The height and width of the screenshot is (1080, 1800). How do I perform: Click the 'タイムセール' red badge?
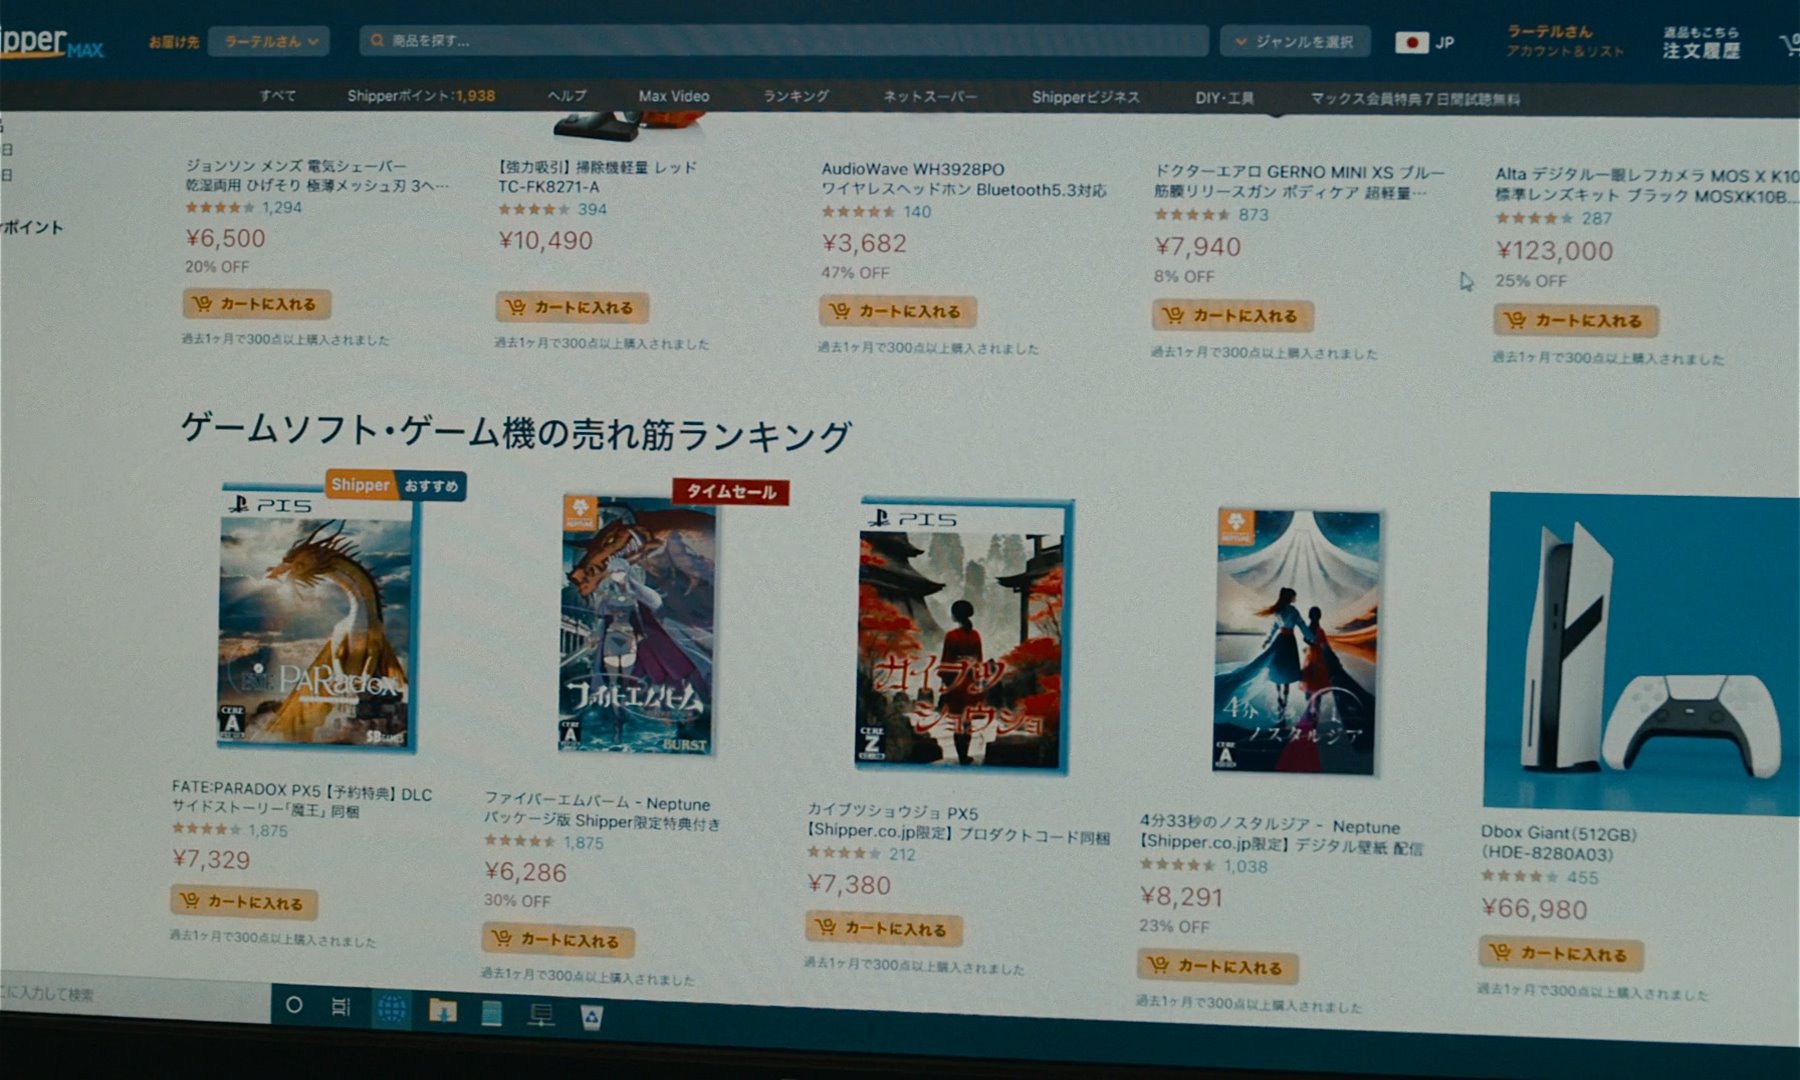pyautogui.click(x=731, y=492)
